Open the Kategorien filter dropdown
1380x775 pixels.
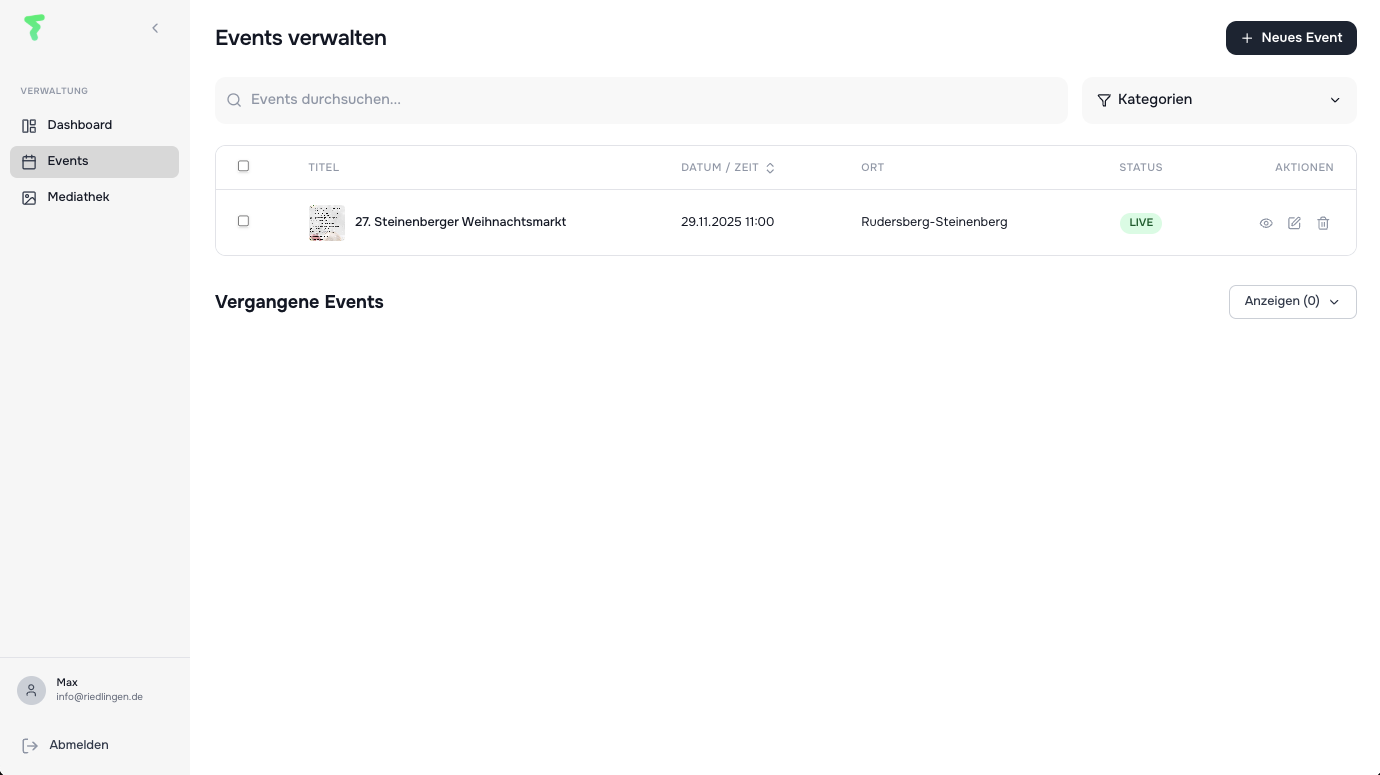(1218, 100)
